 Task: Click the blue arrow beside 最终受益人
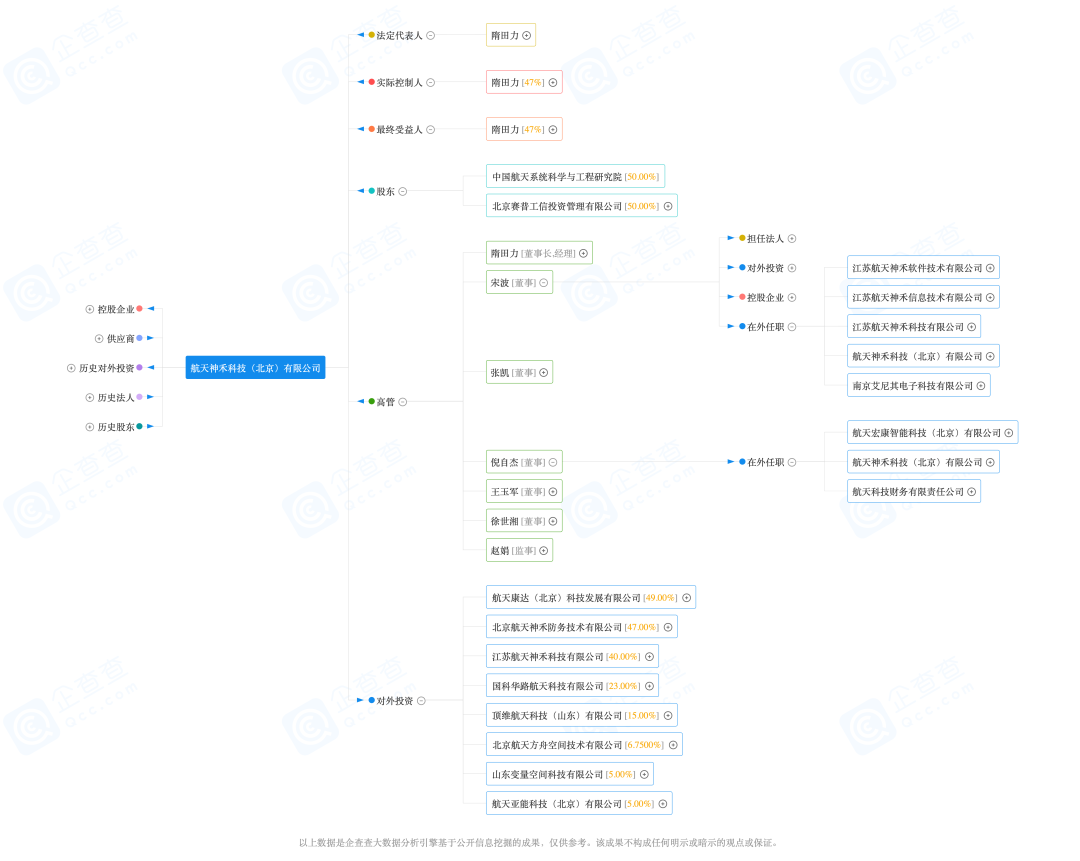point(361,129)
